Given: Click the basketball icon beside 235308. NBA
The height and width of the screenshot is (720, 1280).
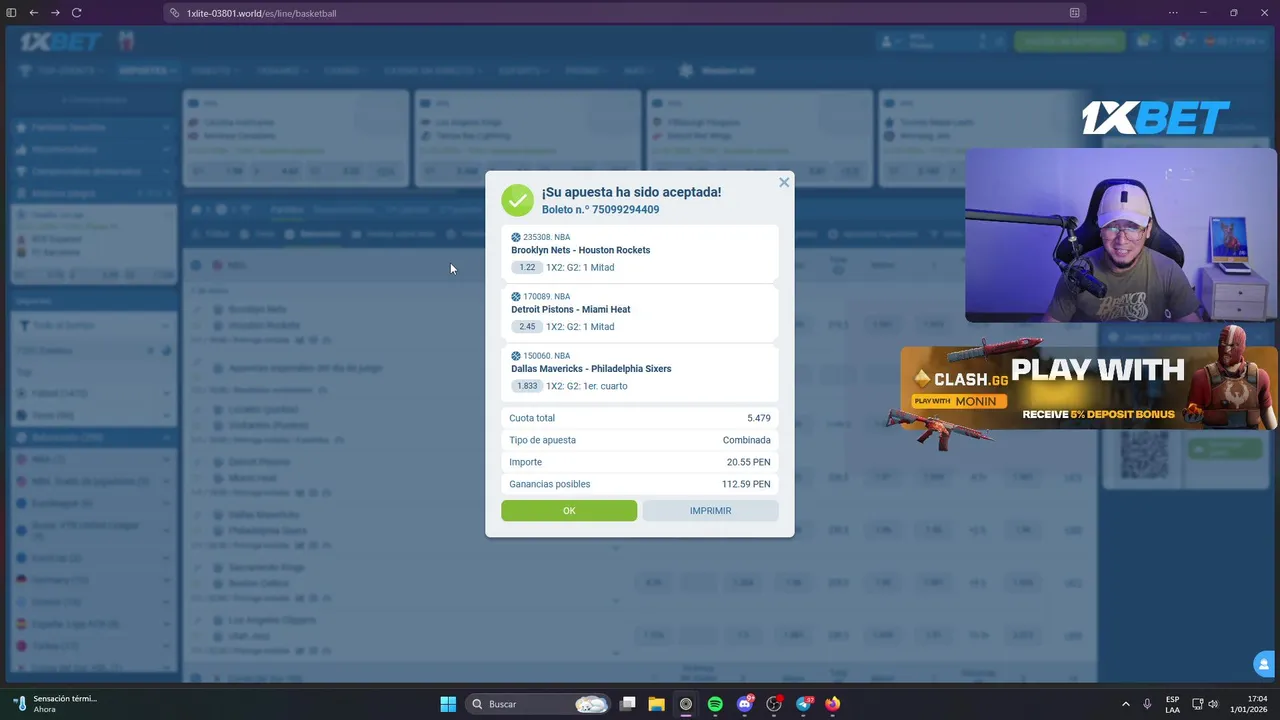Looking at the screenshot, I should (x=516, y=238).
